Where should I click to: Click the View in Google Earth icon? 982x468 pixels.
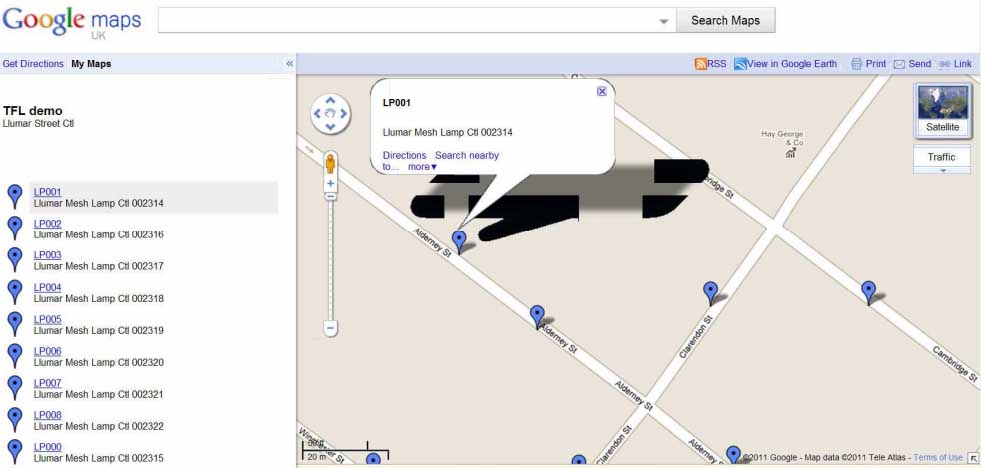click(740, 64)
